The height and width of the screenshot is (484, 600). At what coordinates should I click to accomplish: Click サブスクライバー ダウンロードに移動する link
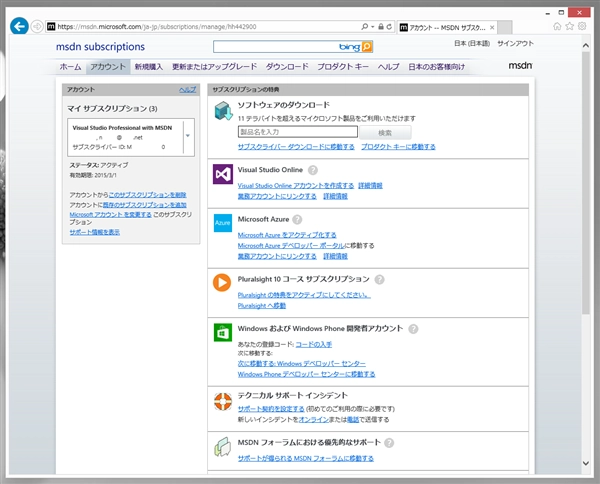click(296, 147)
